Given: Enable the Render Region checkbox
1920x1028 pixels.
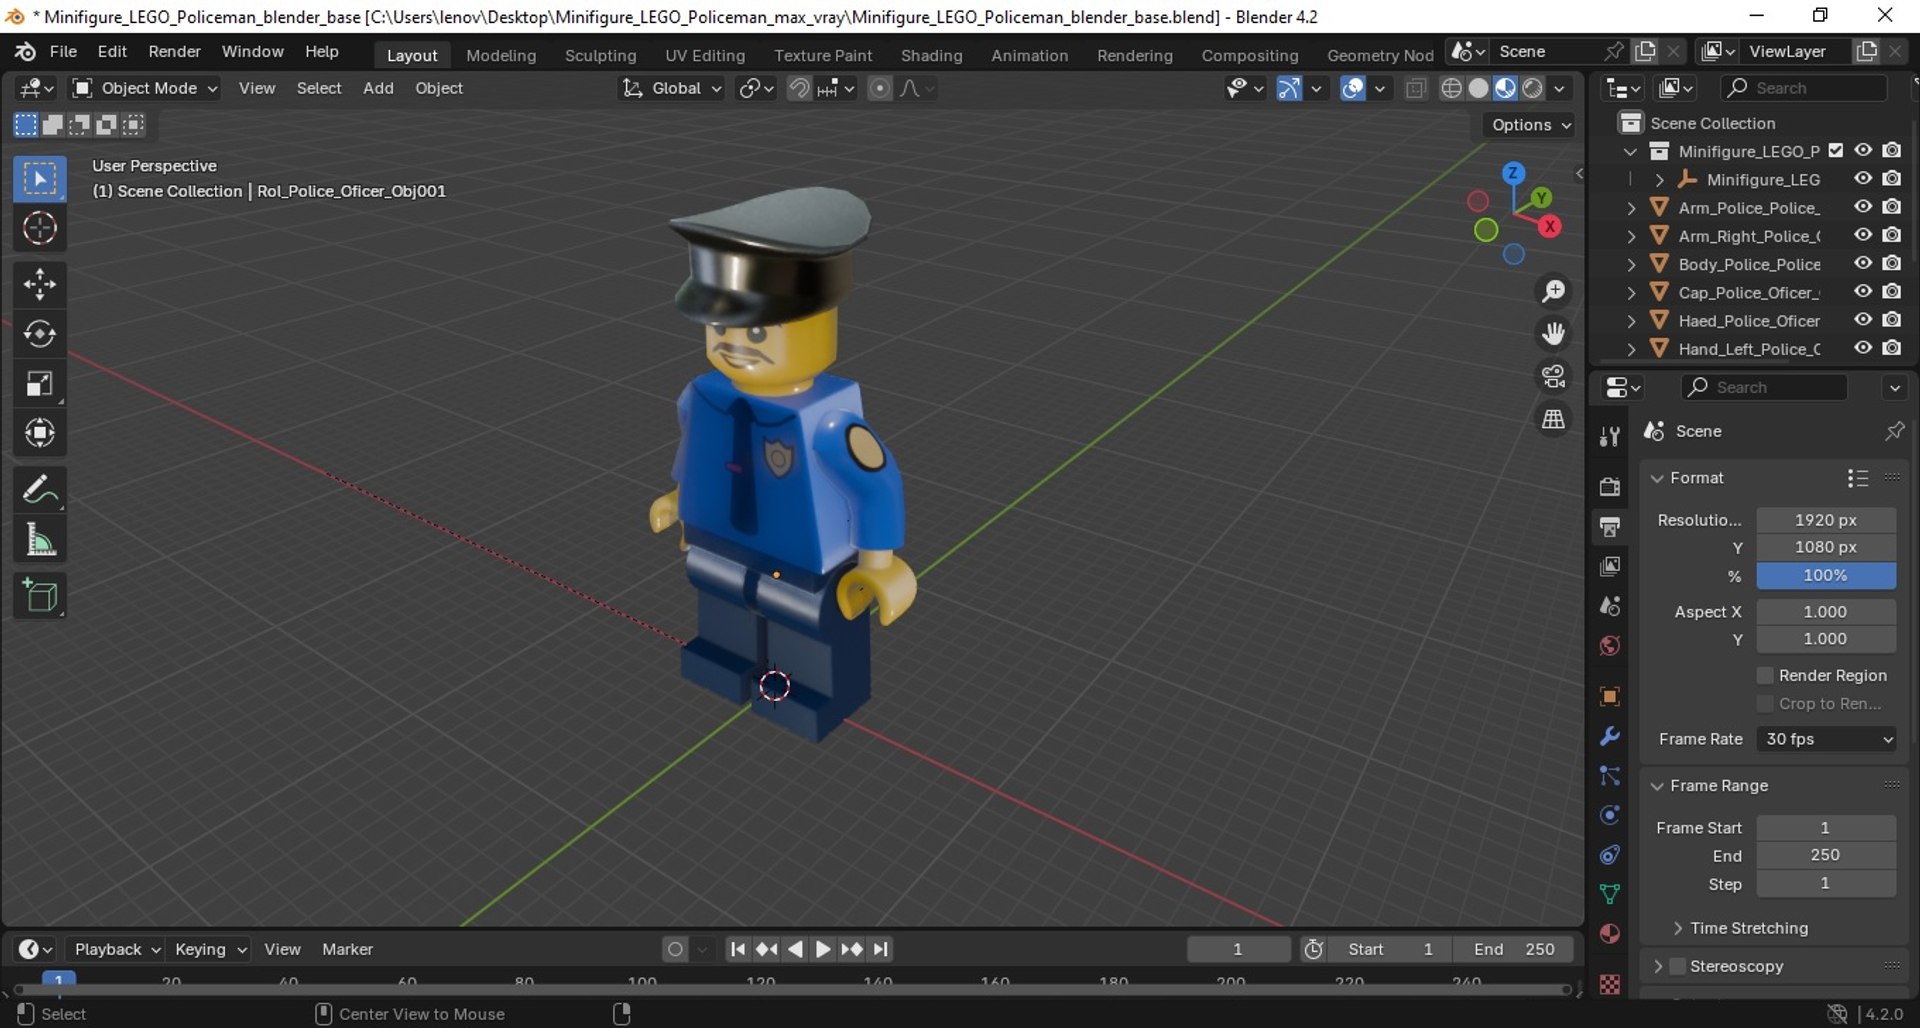Looking at the screenshot, I should click(1765, 675).
